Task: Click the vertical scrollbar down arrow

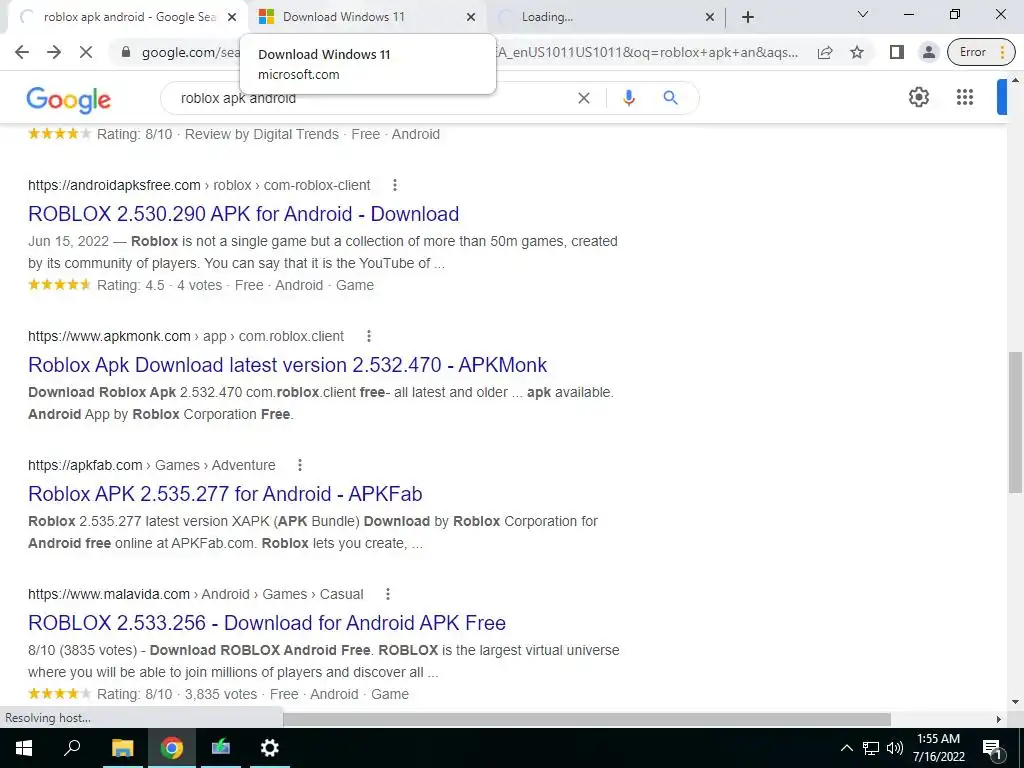Action: [1015, 703]
